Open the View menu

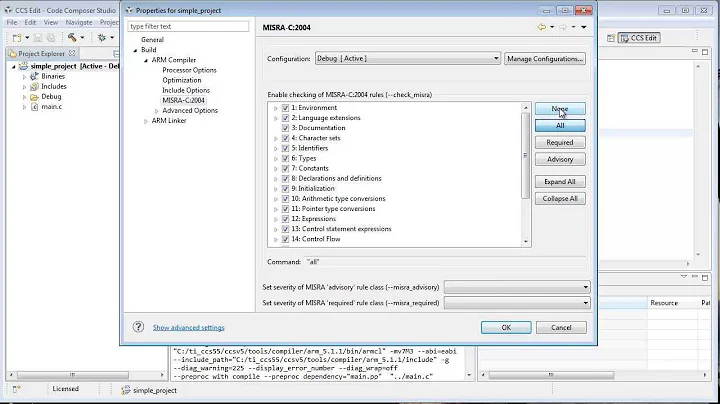click(x=51, y=22)
